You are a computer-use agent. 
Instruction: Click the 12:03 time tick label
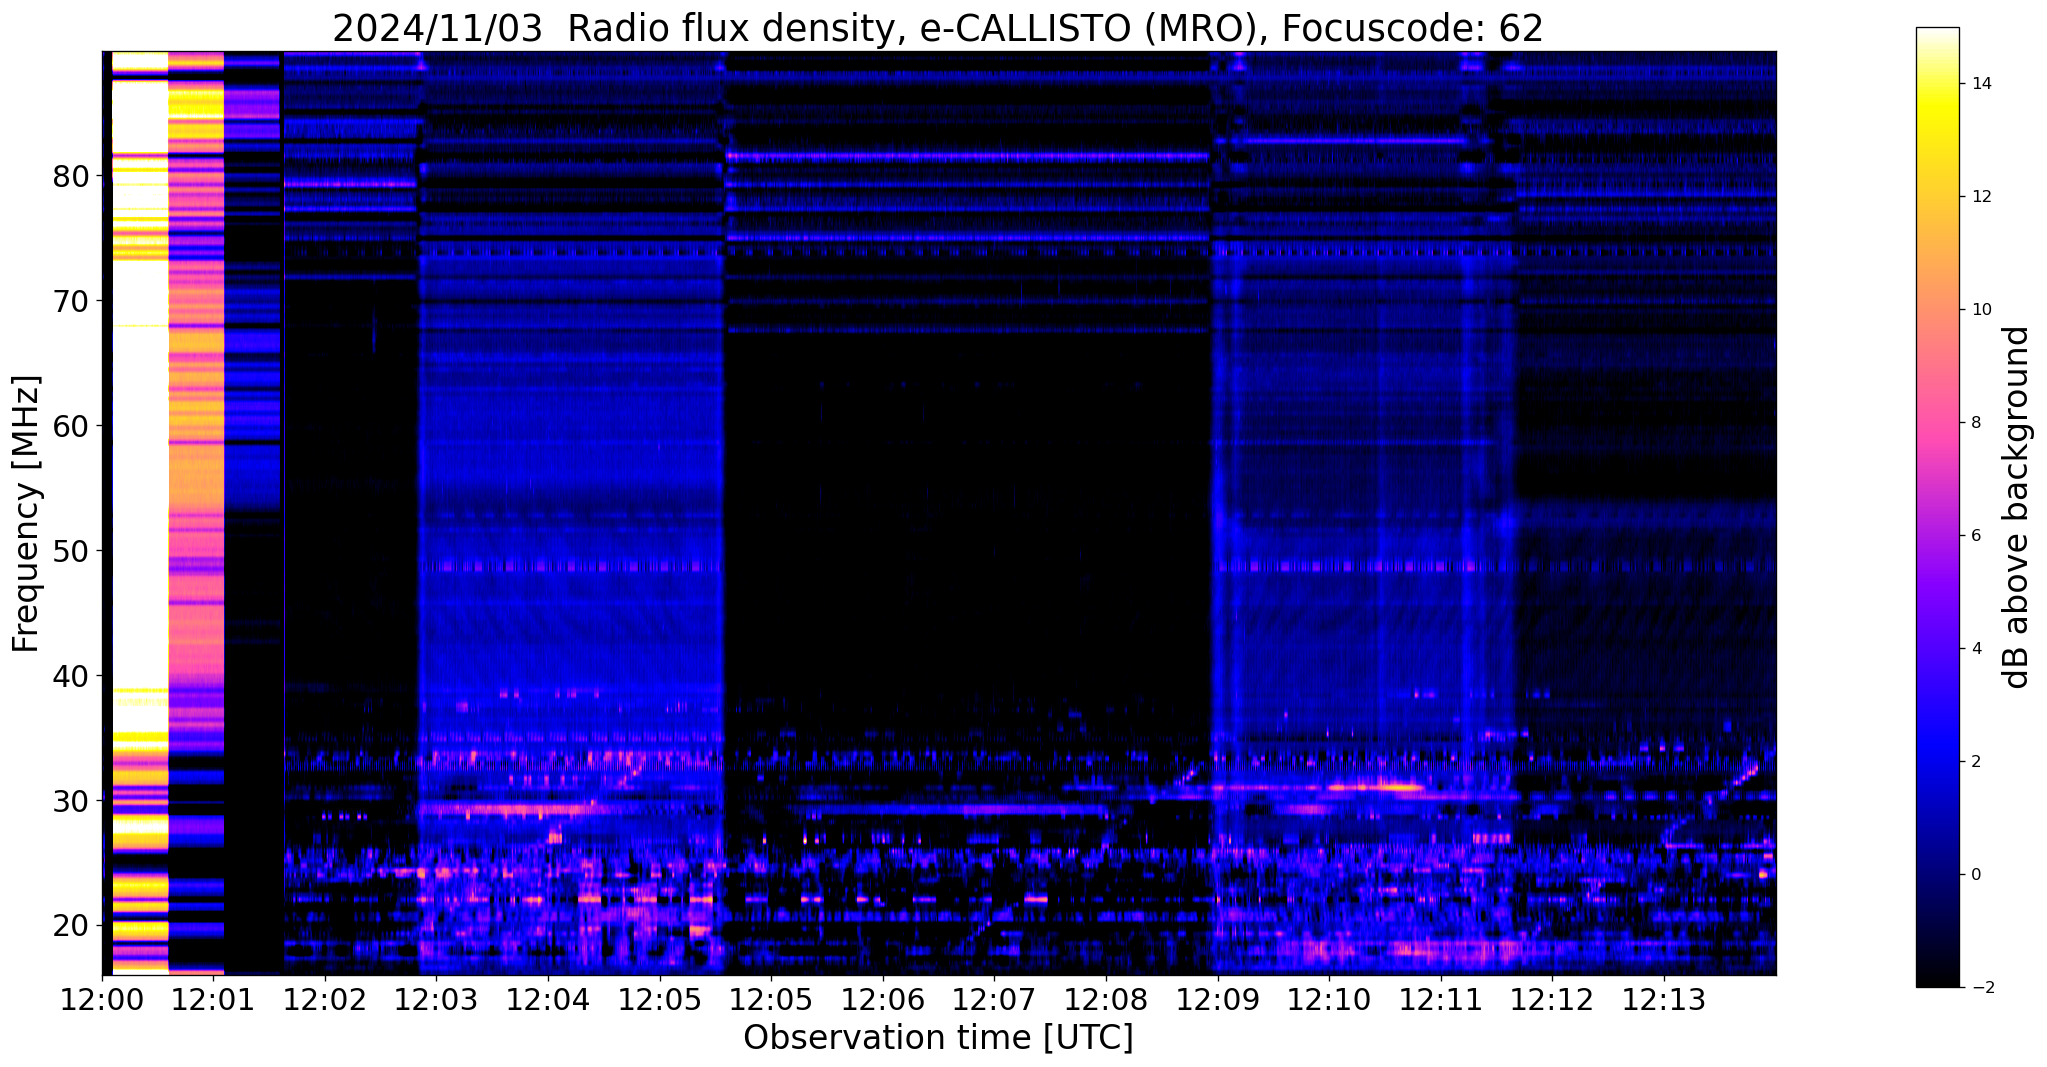point(436,1000)
